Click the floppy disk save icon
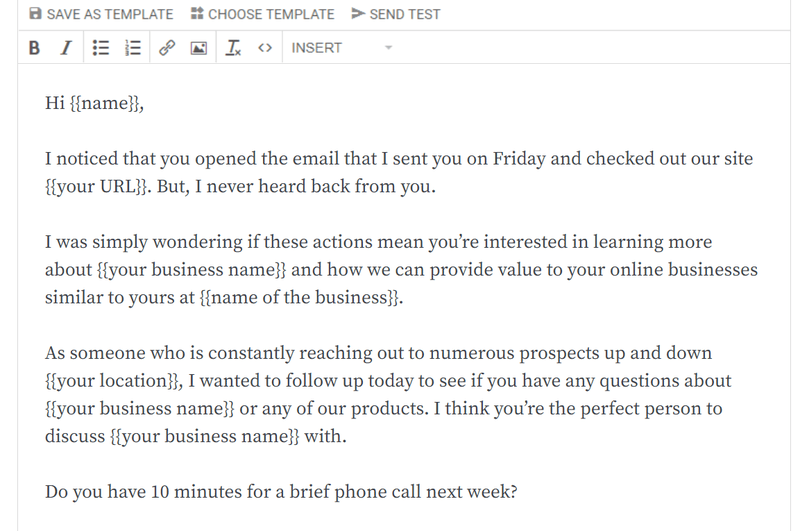This screenshot has width=800, height=531. 35,14
